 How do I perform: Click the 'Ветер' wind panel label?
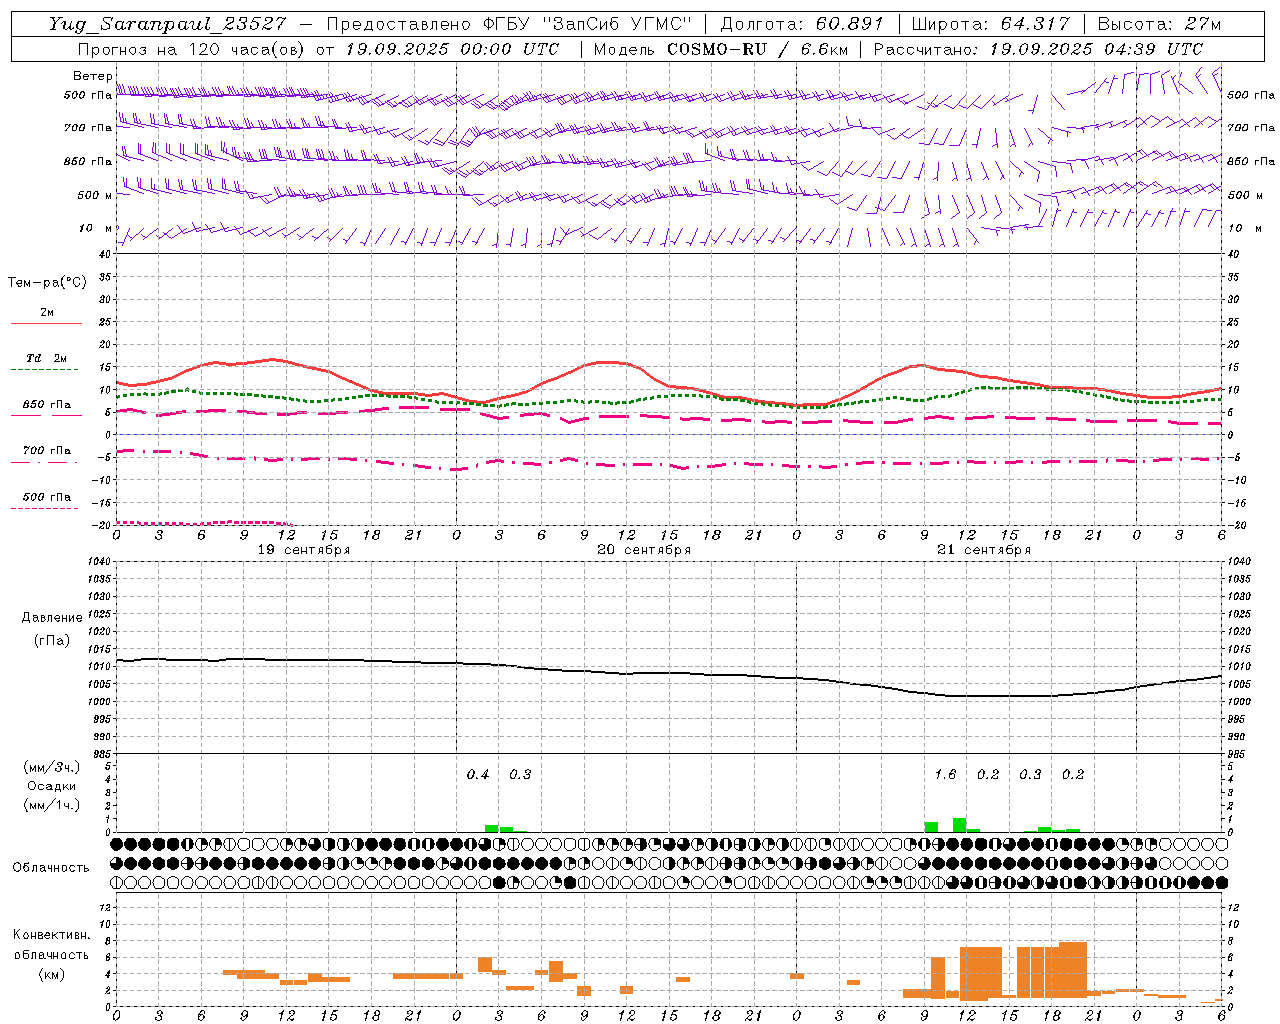(x=93, y=76)
